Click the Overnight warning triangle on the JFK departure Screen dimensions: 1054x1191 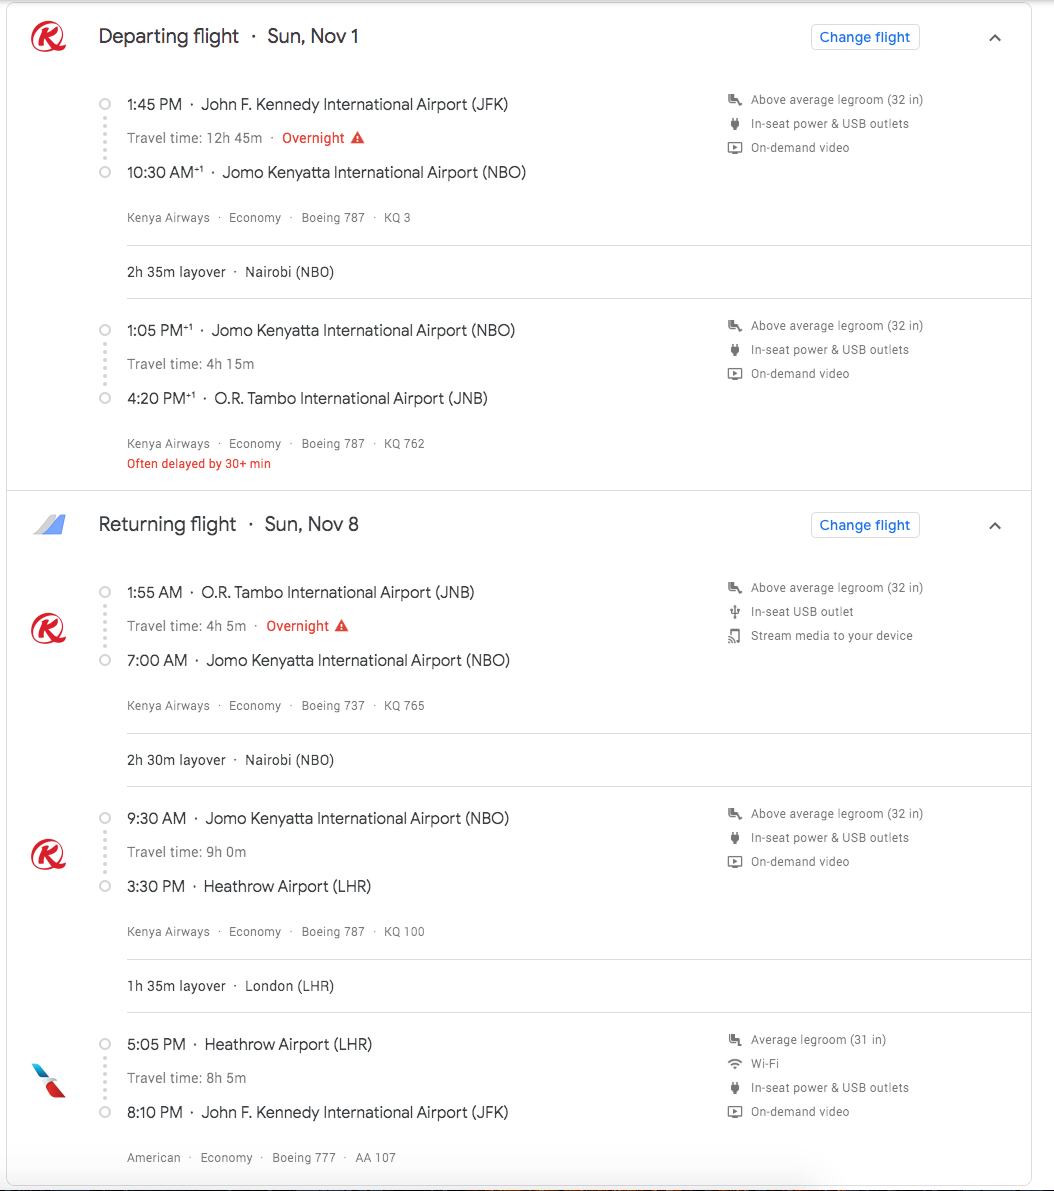pos(358,138)
